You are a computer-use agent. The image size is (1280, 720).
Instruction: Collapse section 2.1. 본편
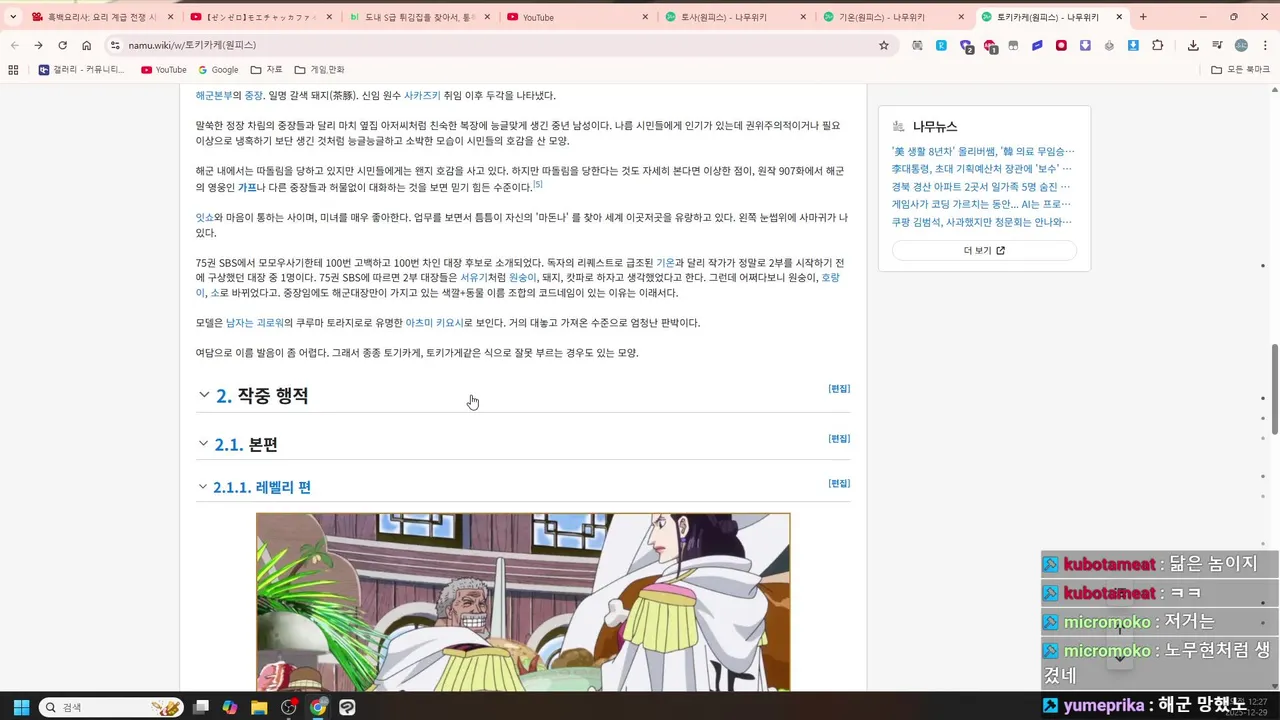[x=203, y=443]
